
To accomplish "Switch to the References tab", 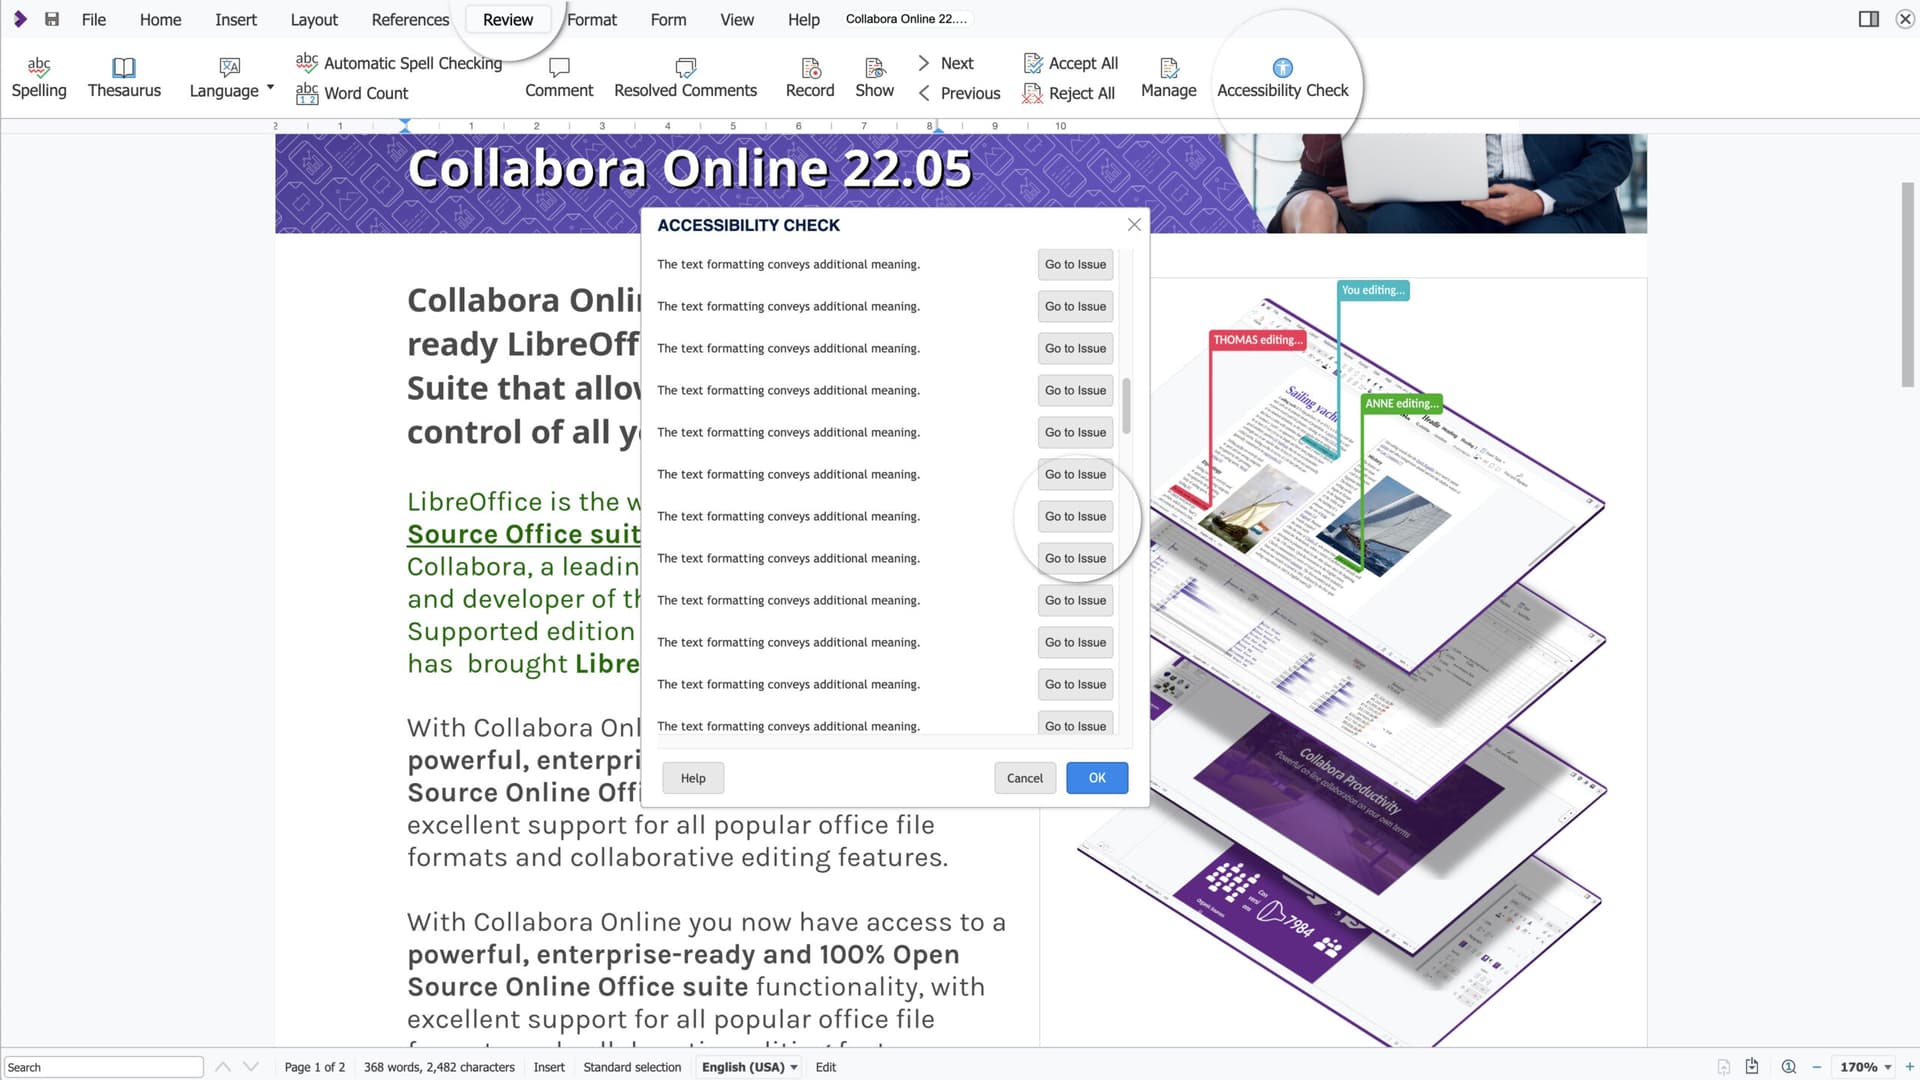I will coord(410,19).
